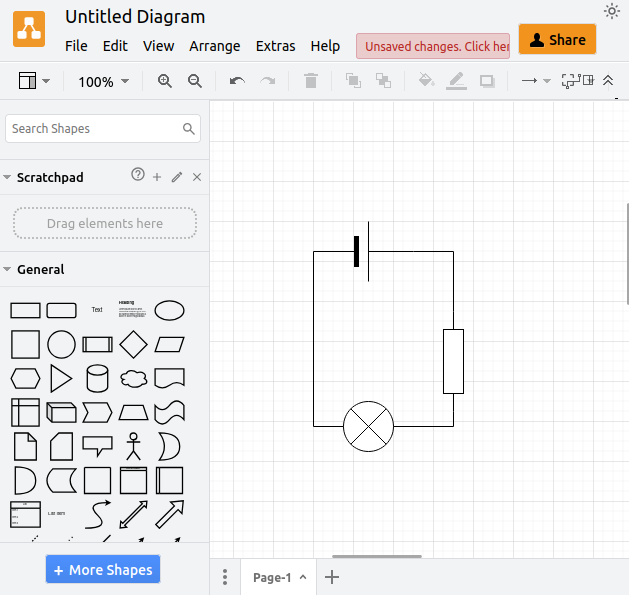
Task: Open the File menu
Action: click(x=76, y=46)
